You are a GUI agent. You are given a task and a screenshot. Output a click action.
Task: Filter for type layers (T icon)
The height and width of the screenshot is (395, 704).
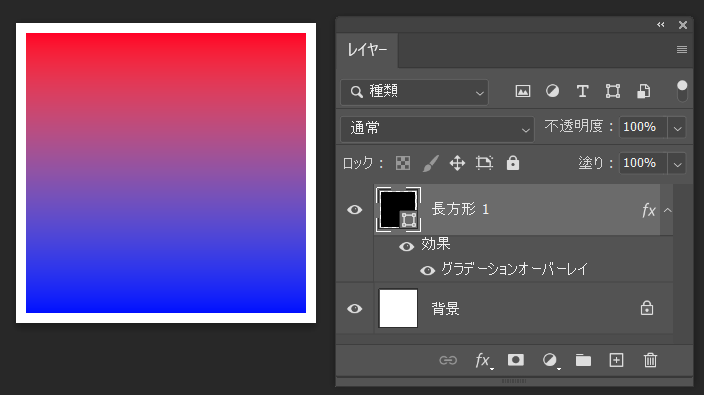click(583, 91)
